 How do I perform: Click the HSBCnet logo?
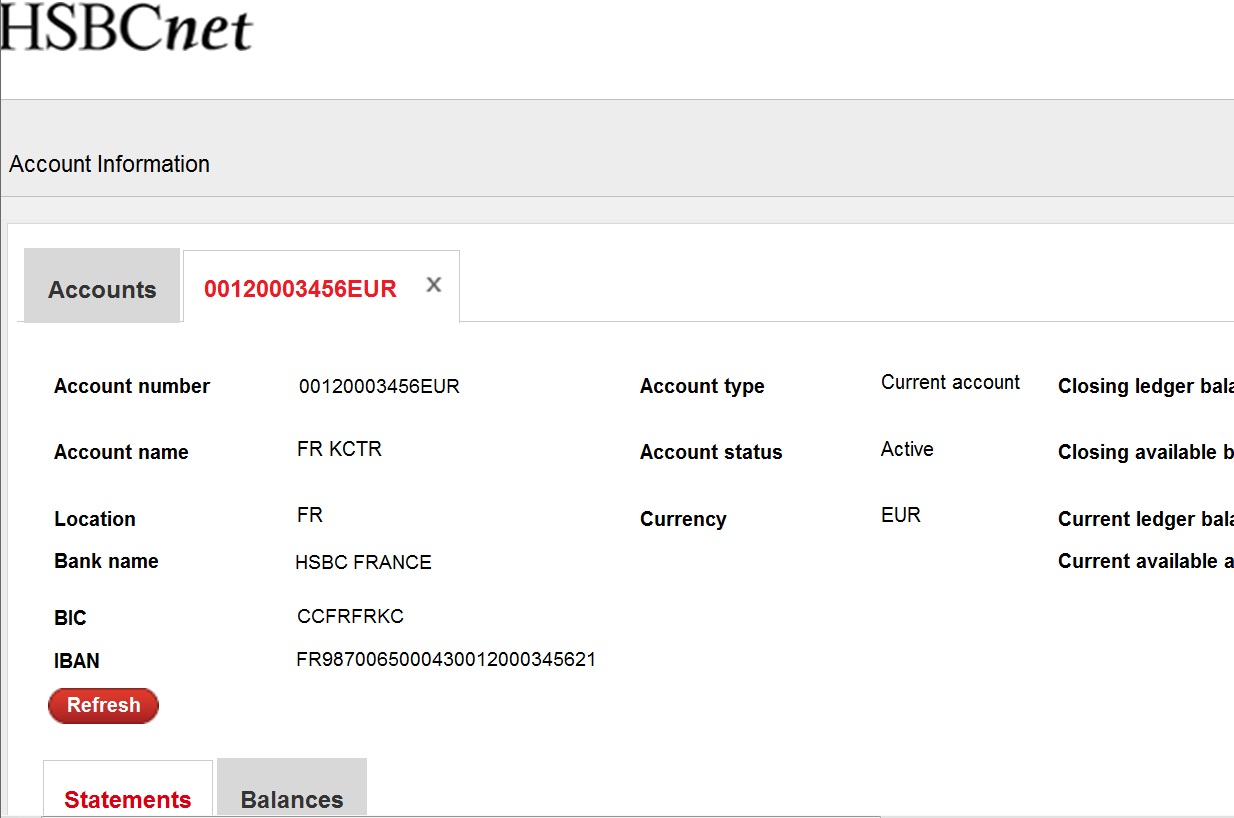[x=127, y=27]
